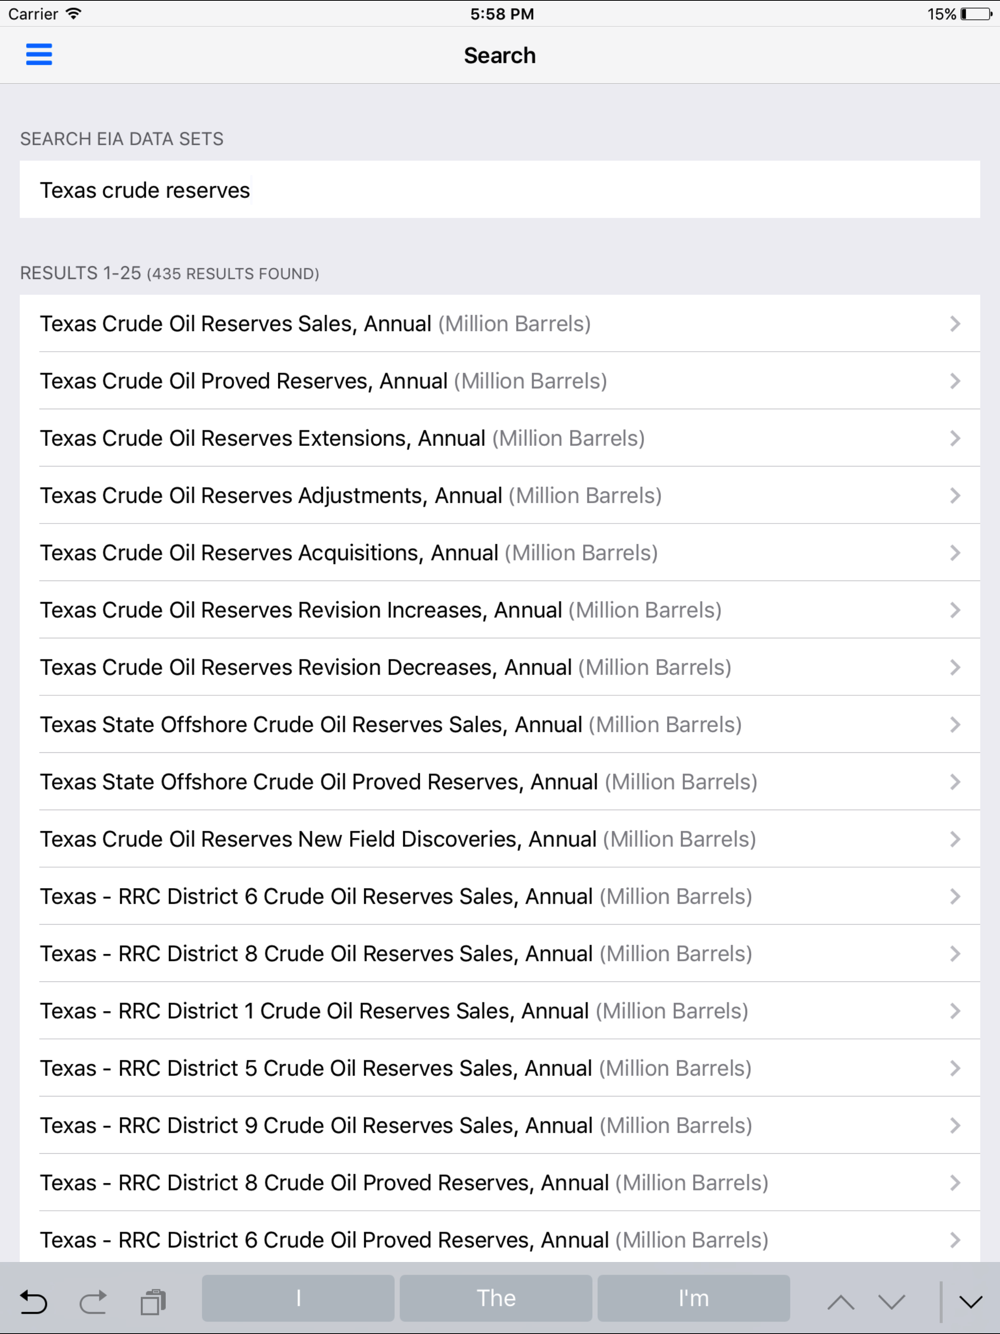This screenshot has height=1334, width=1000.
Task: Open Texas Crude Oil Proved Reserves result
Action: coord(323,381)
